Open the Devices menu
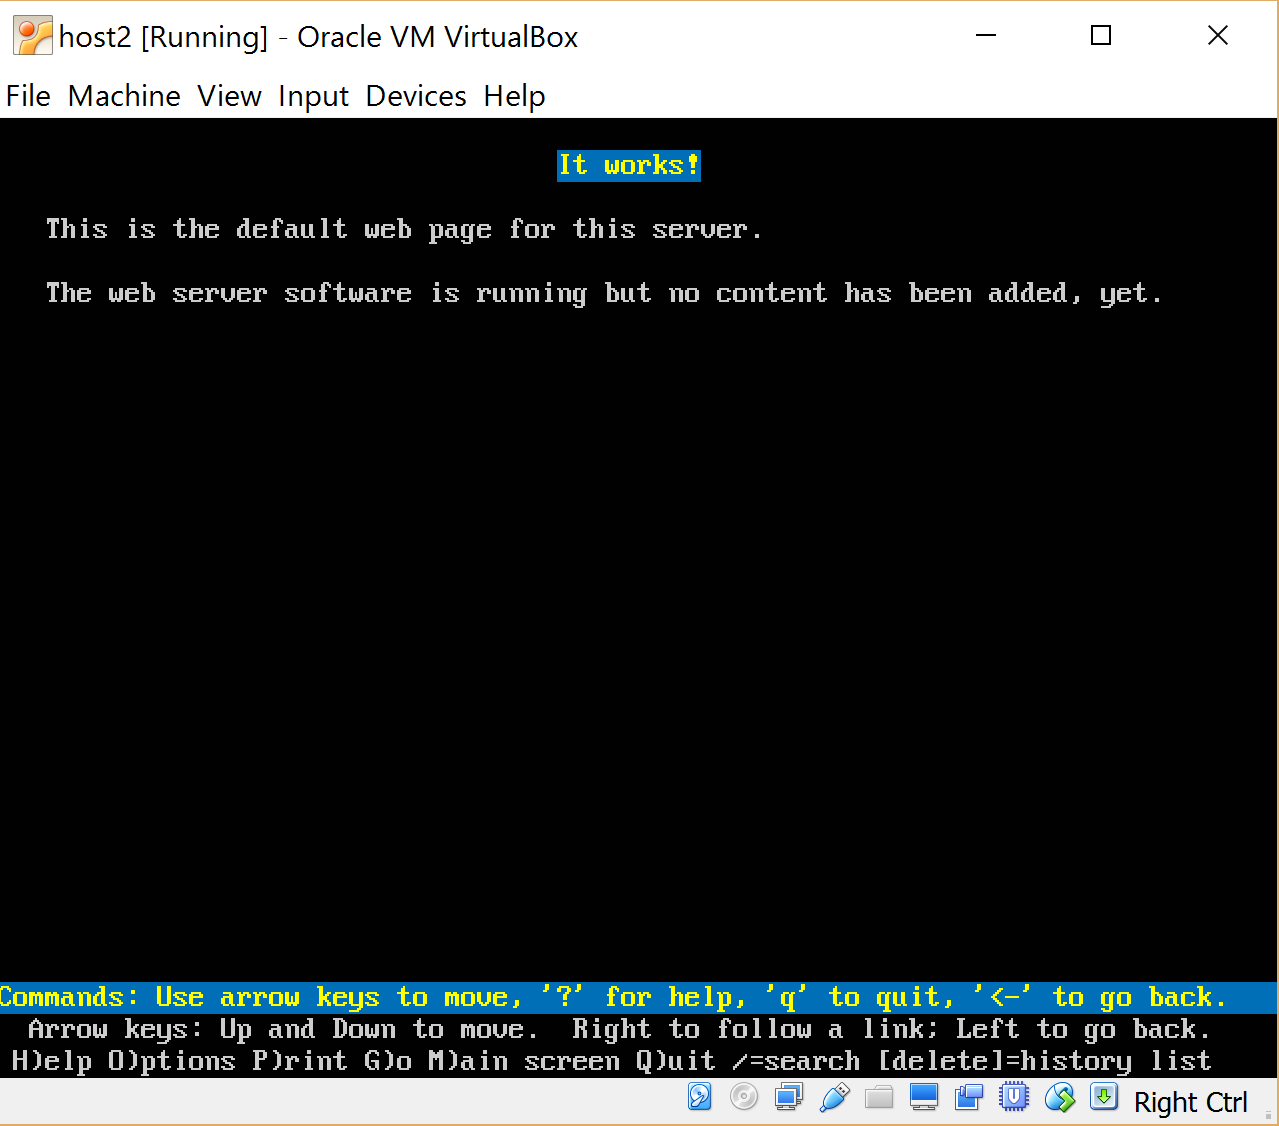The image size is (1279, 1126). 415,96
